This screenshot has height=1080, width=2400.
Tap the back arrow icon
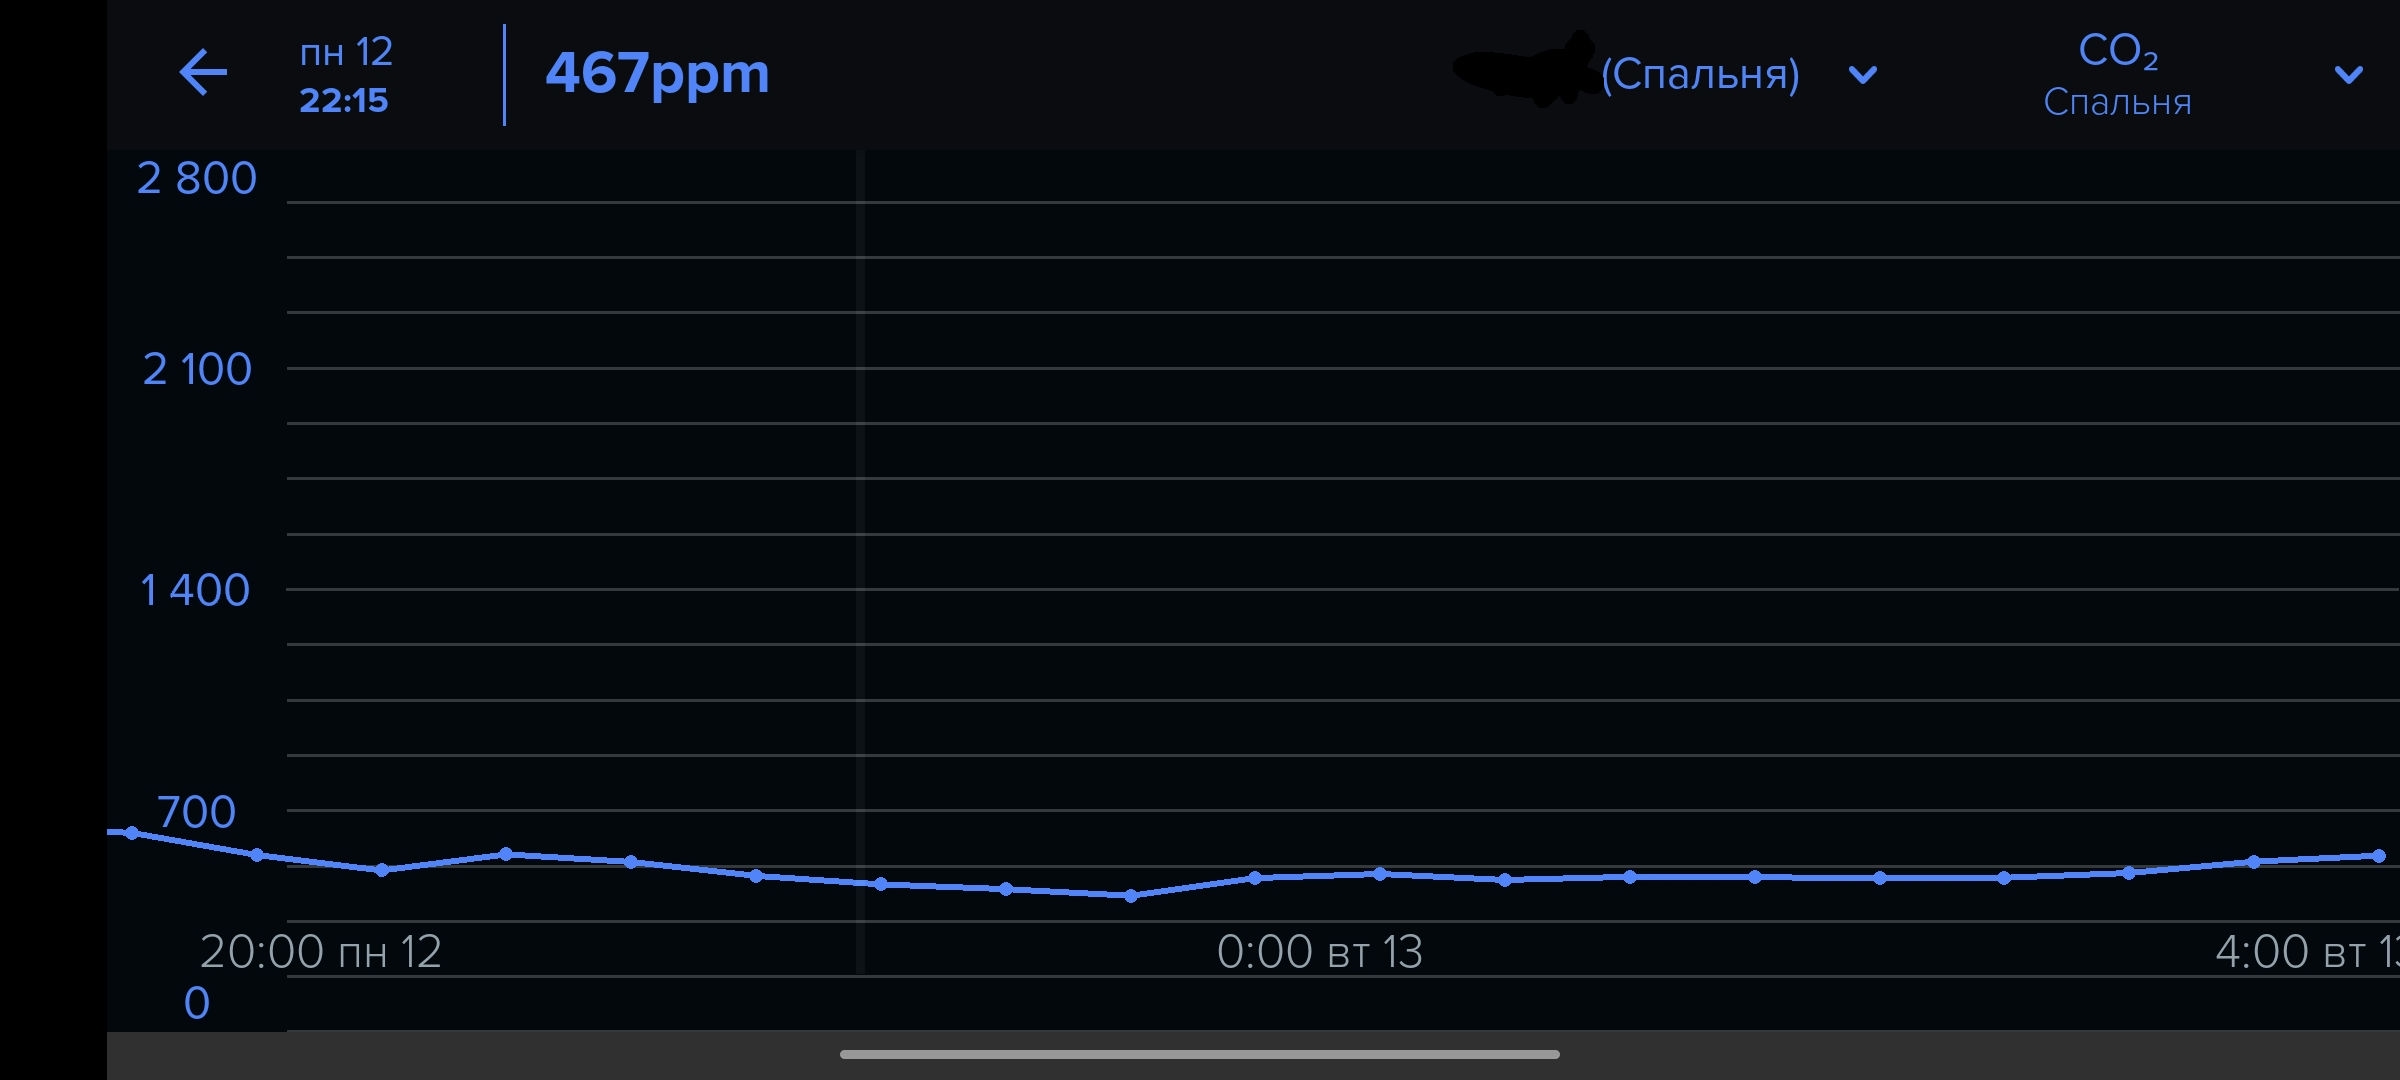click(203, 74)
